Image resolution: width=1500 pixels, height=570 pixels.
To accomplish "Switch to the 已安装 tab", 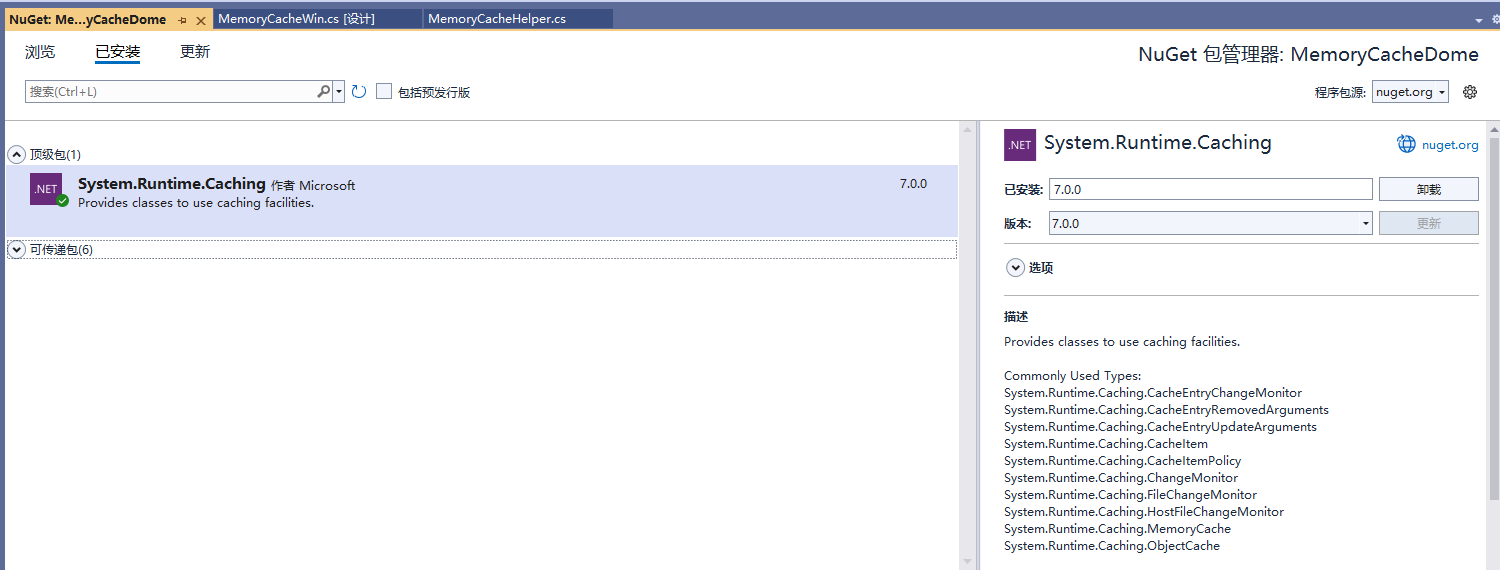I will pos(117,52).
